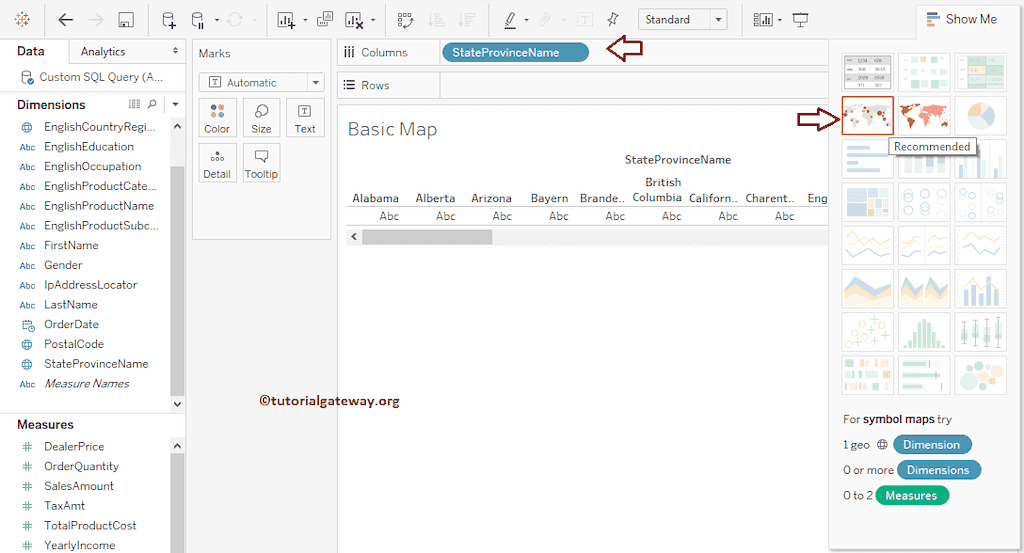Select the EnglishEducation dimension
This screenshot has height=553, width=1024.
[89, 146]
